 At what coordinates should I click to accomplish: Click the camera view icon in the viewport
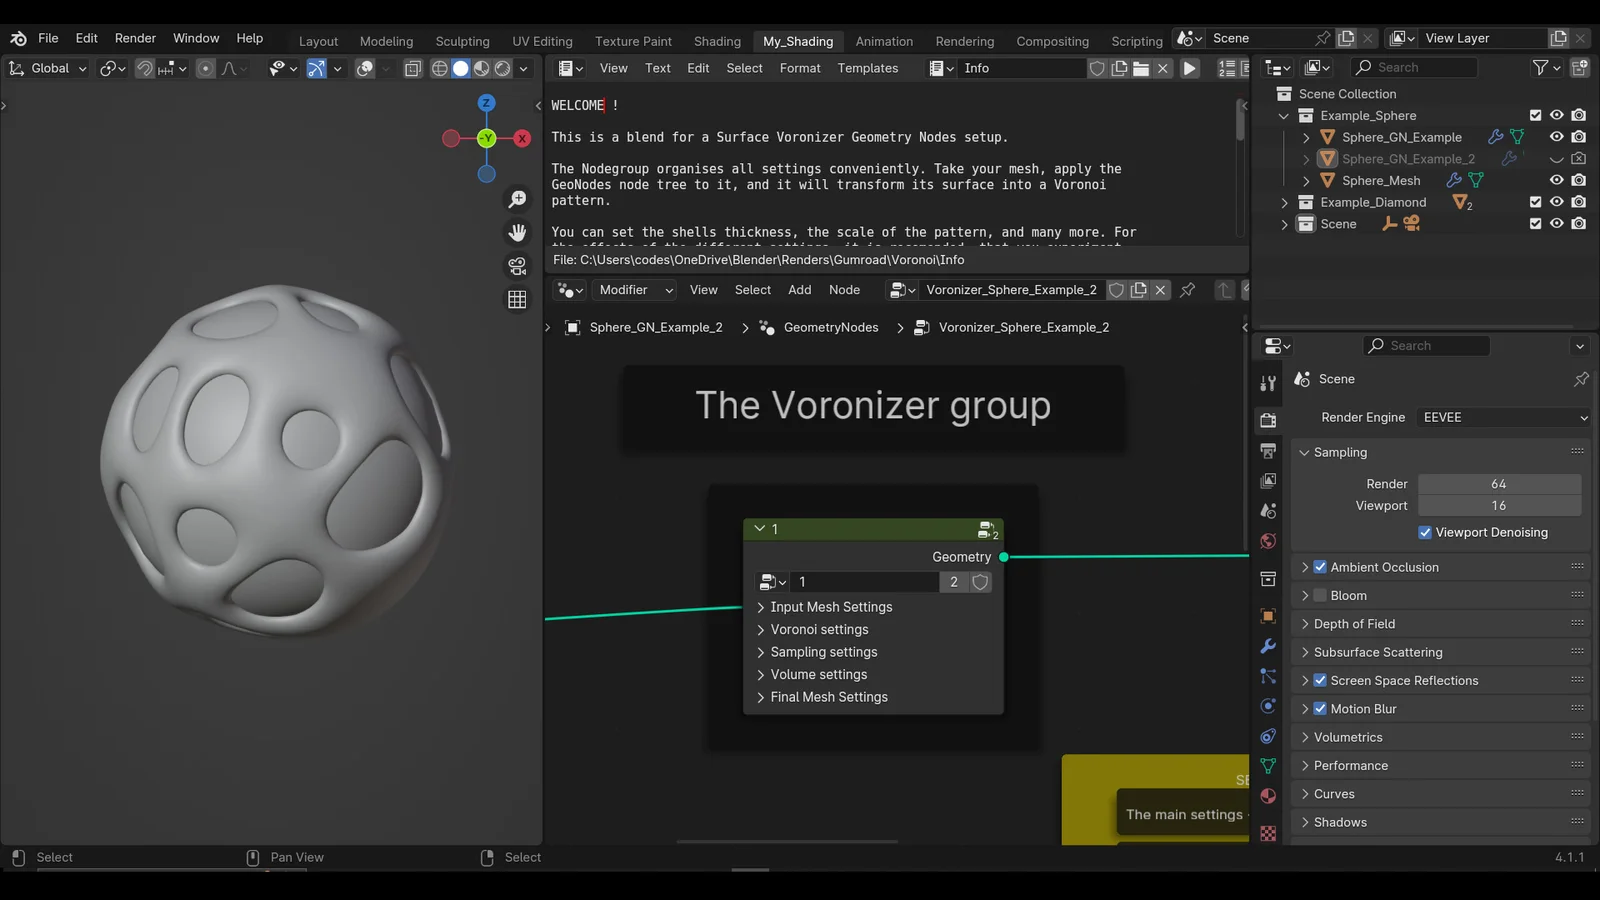tap(517, 266)
